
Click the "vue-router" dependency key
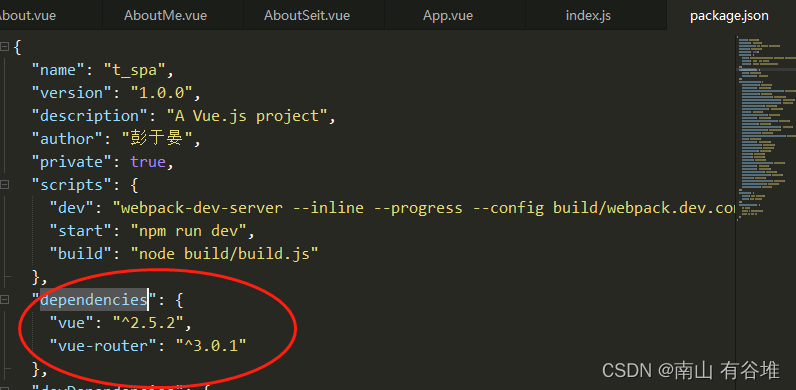click(x=104, y=346)
